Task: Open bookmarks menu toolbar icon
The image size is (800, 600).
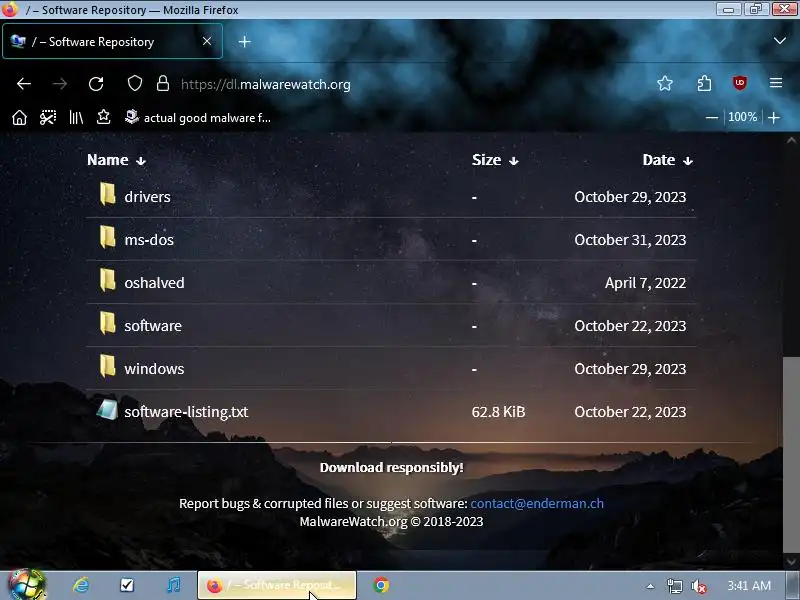Action: point(104,118)
